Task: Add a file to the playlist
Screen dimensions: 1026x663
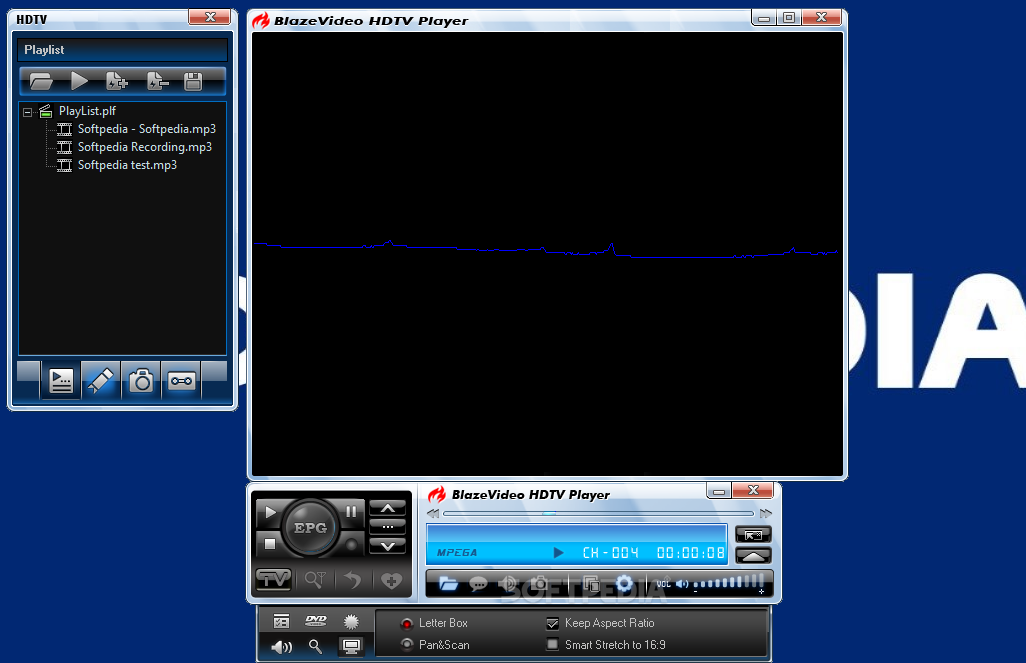Action: 116,81
